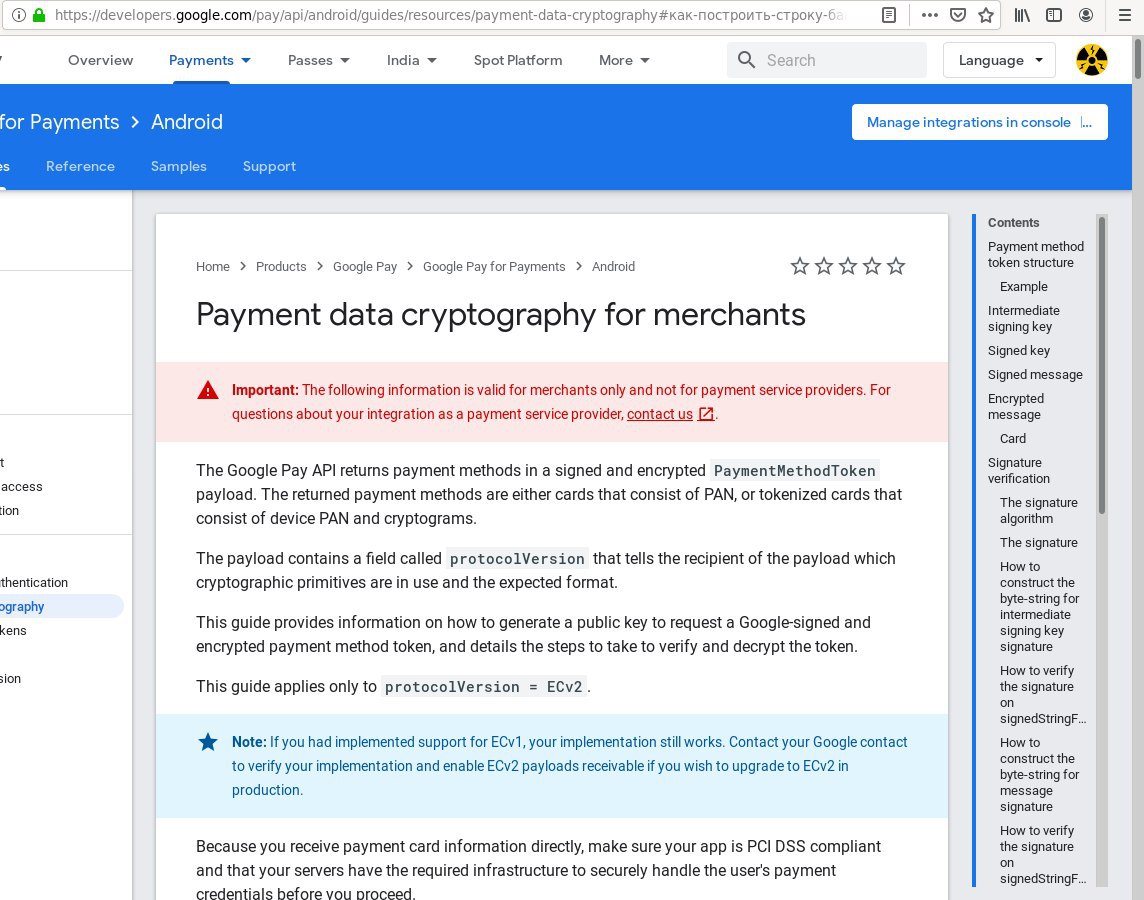Open user profile avatar
Screen dimensions: 1144x900
1091,60
